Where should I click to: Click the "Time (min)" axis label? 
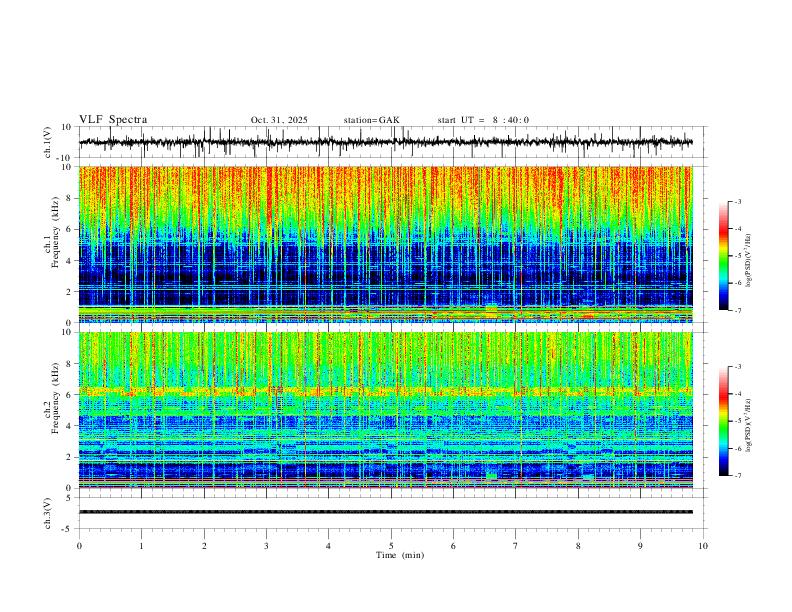coord(400,555)
